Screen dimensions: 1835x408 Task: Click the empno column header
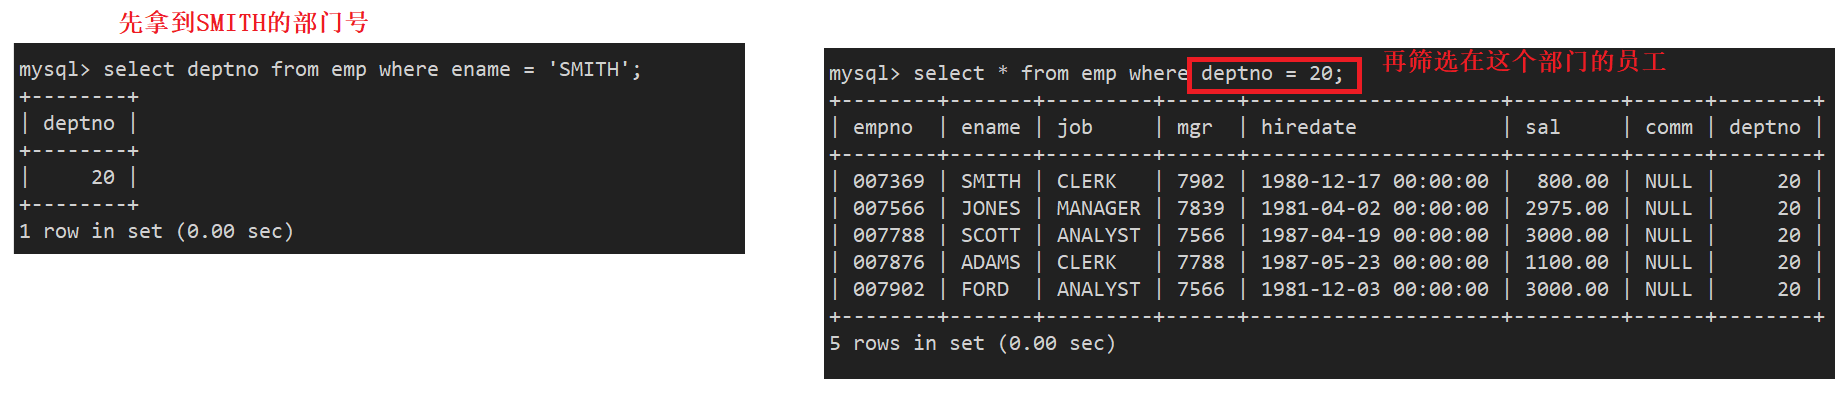(882, 128)
